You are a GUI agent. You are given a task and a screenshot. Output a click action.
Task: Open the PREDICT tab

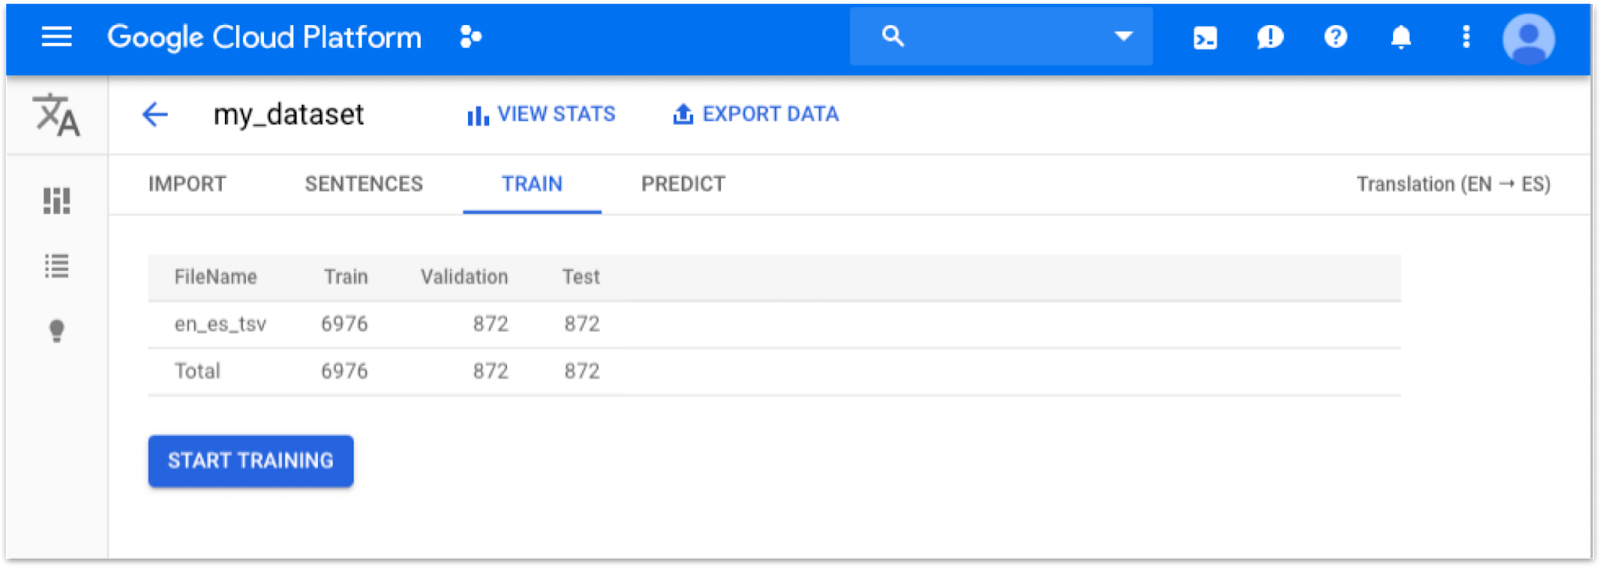point(683,184)
